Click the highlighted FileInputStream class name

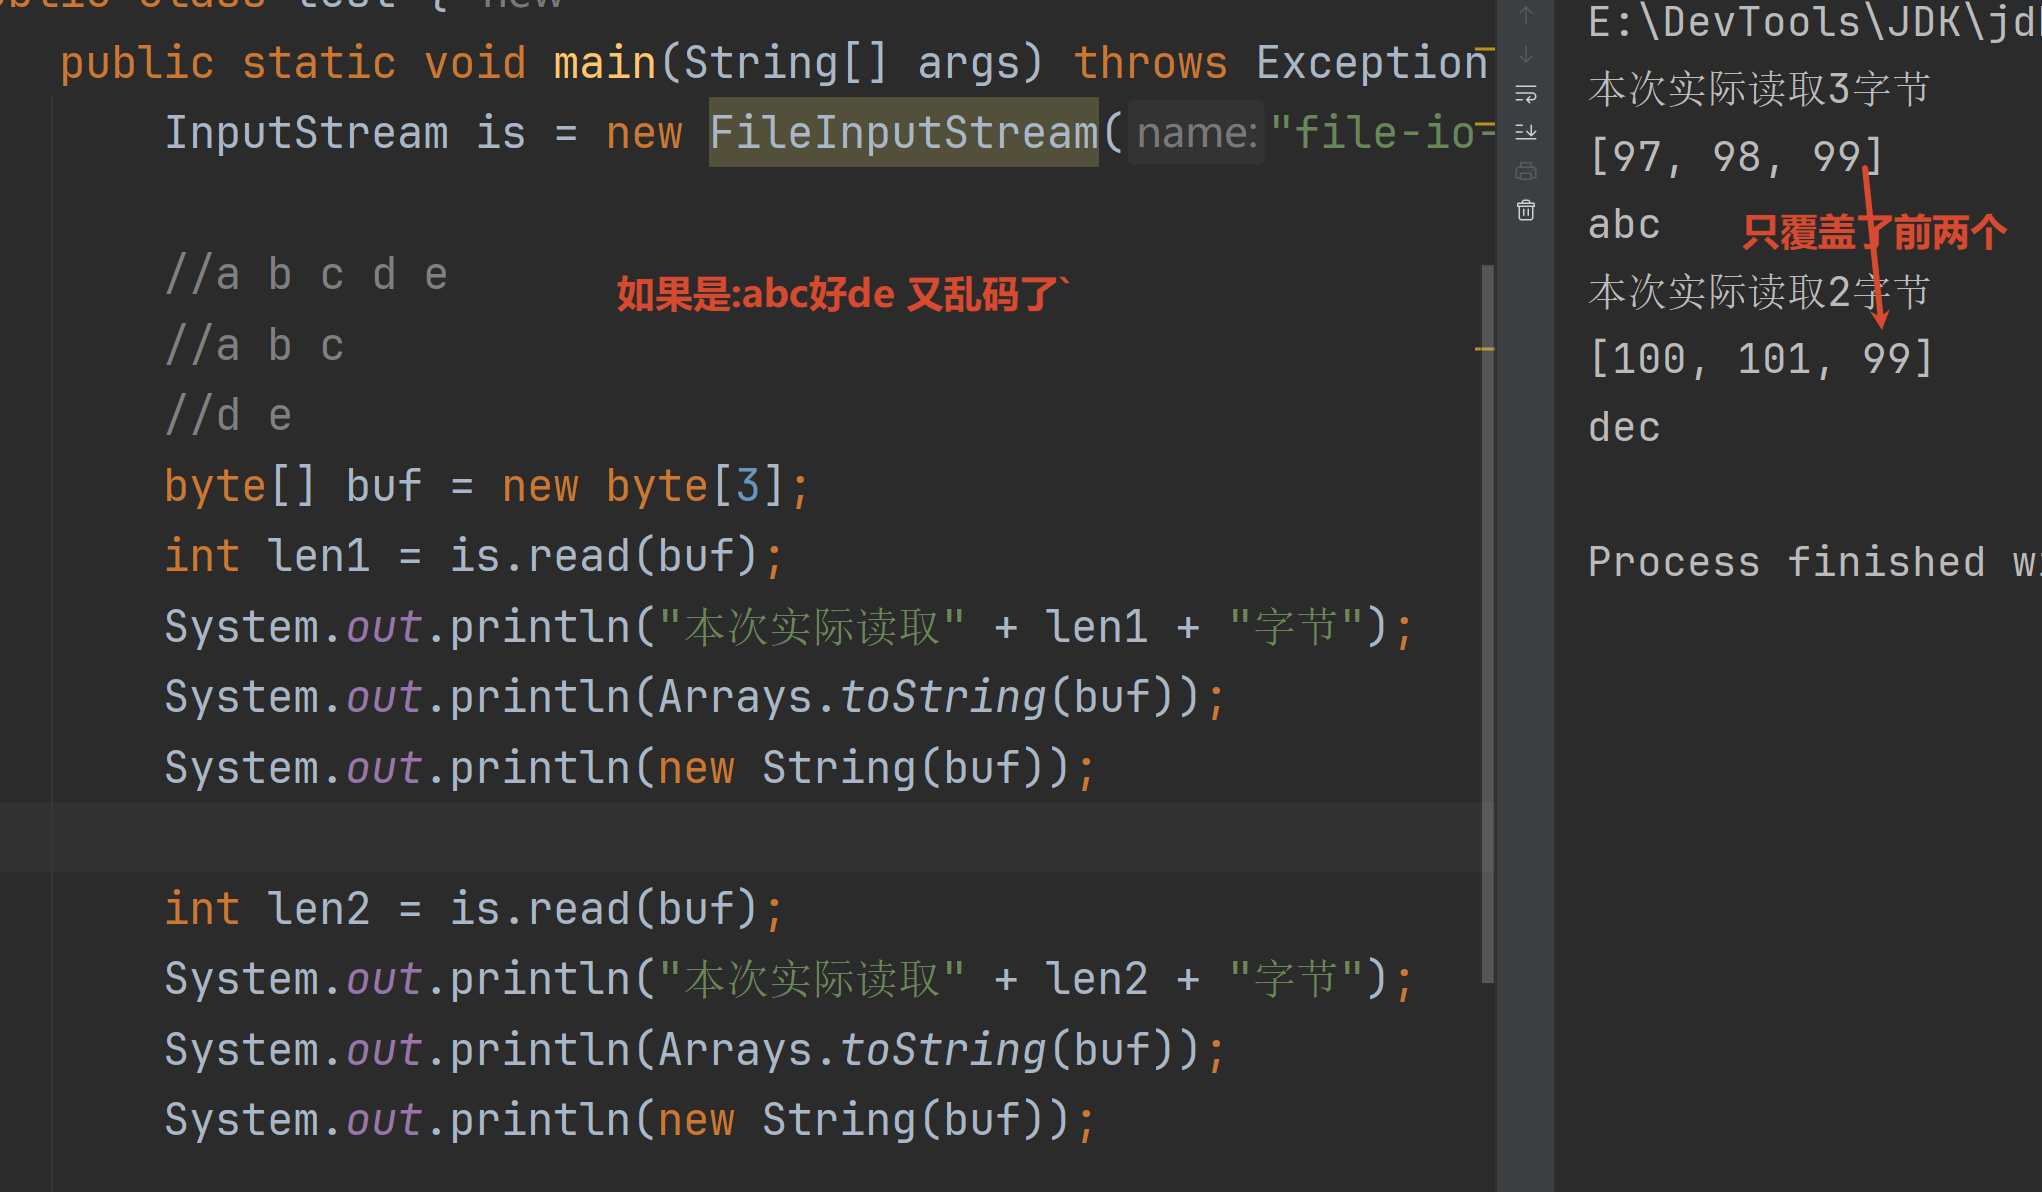(x=903, y=133)
